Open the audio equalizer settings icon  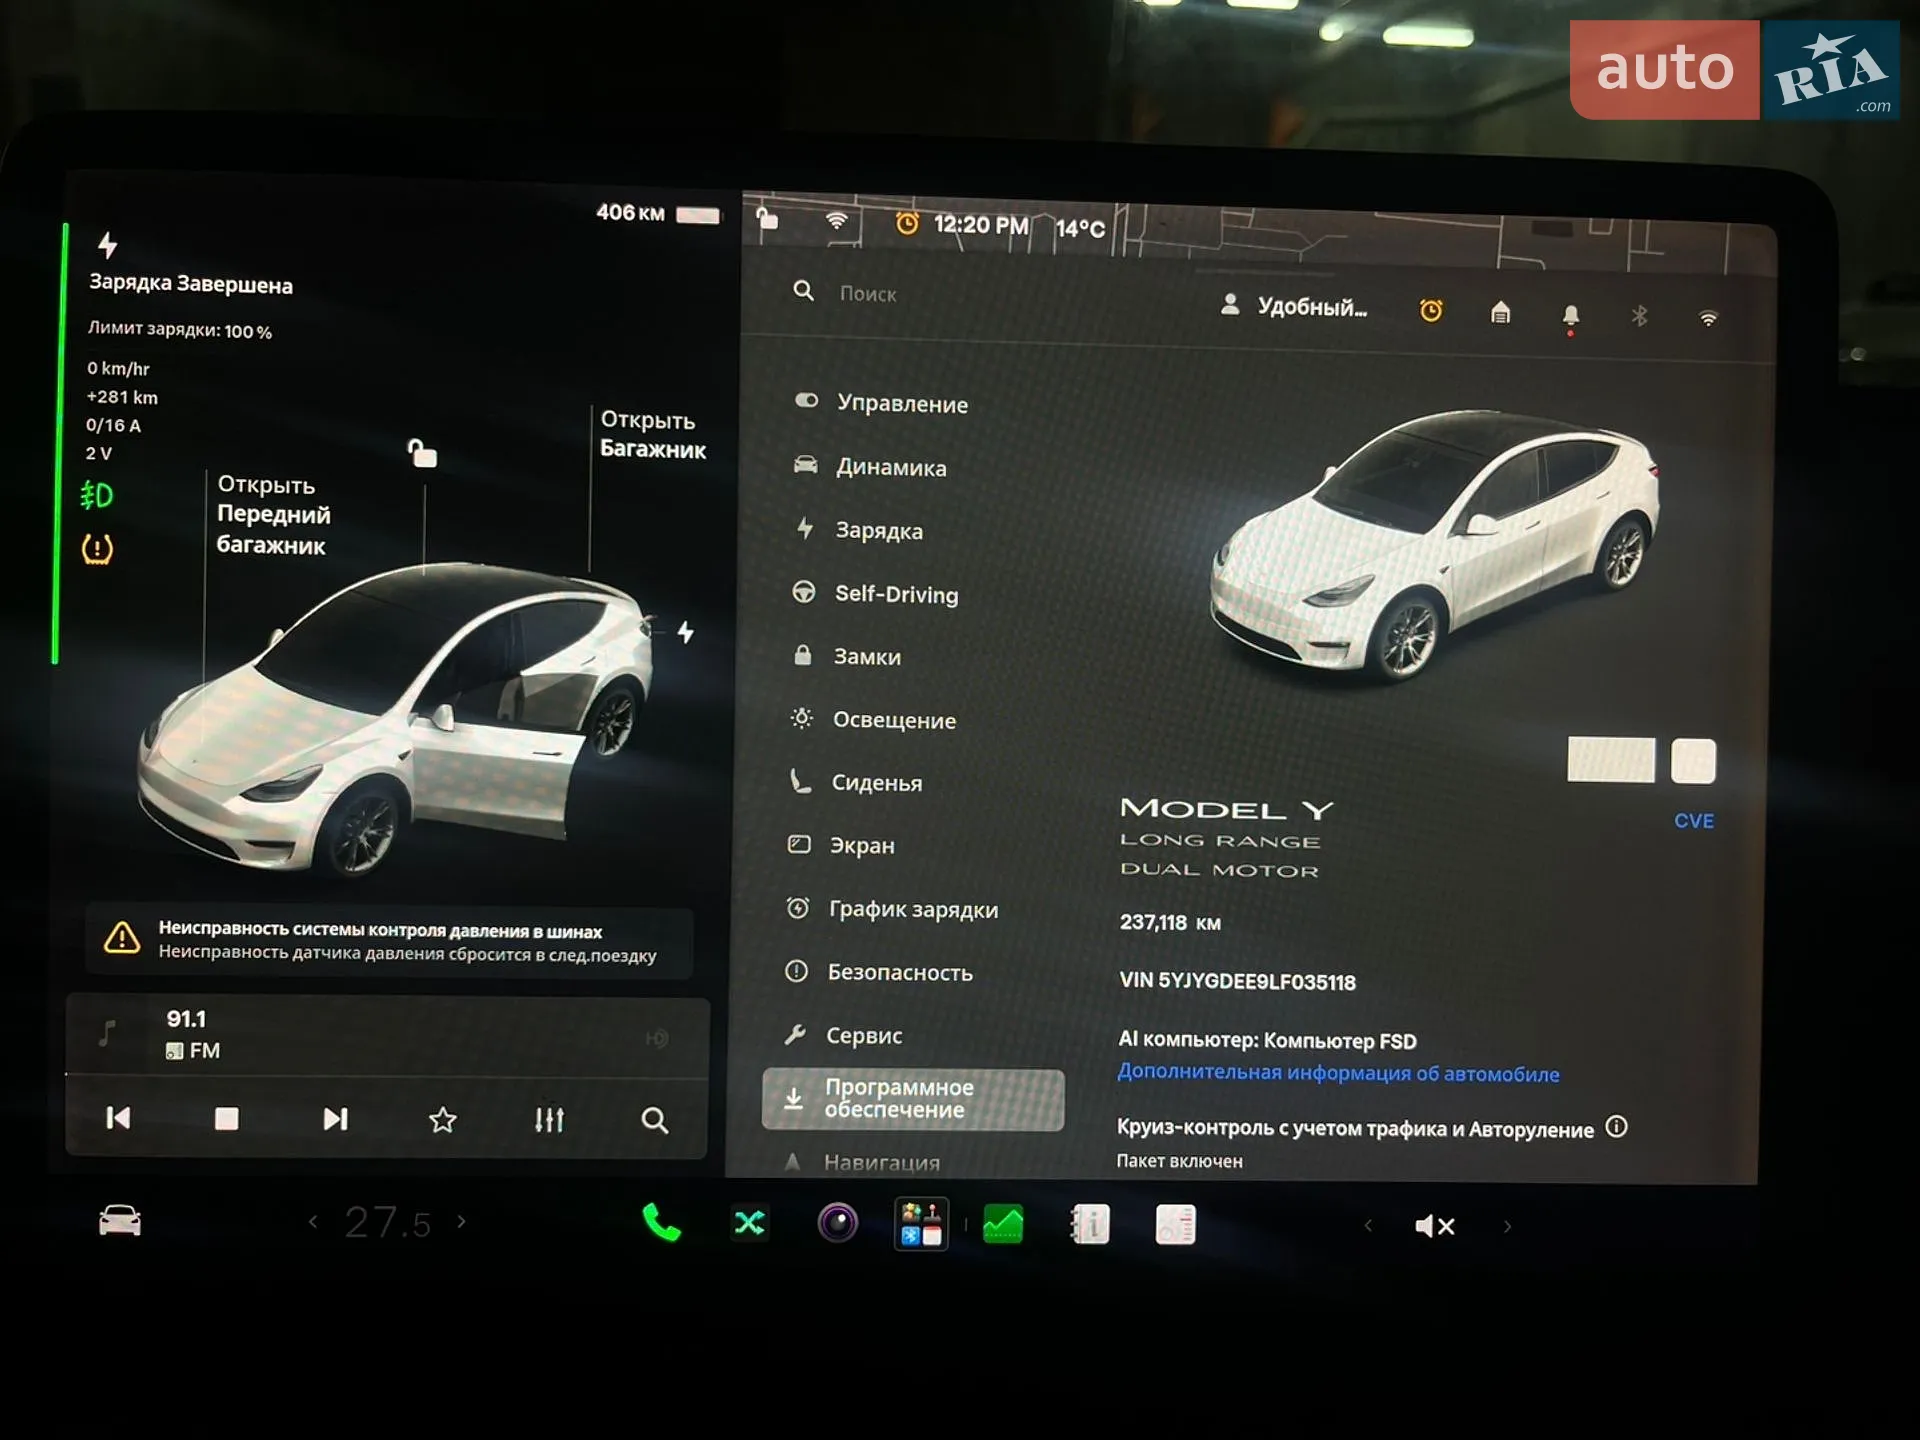pos(549,1120)
